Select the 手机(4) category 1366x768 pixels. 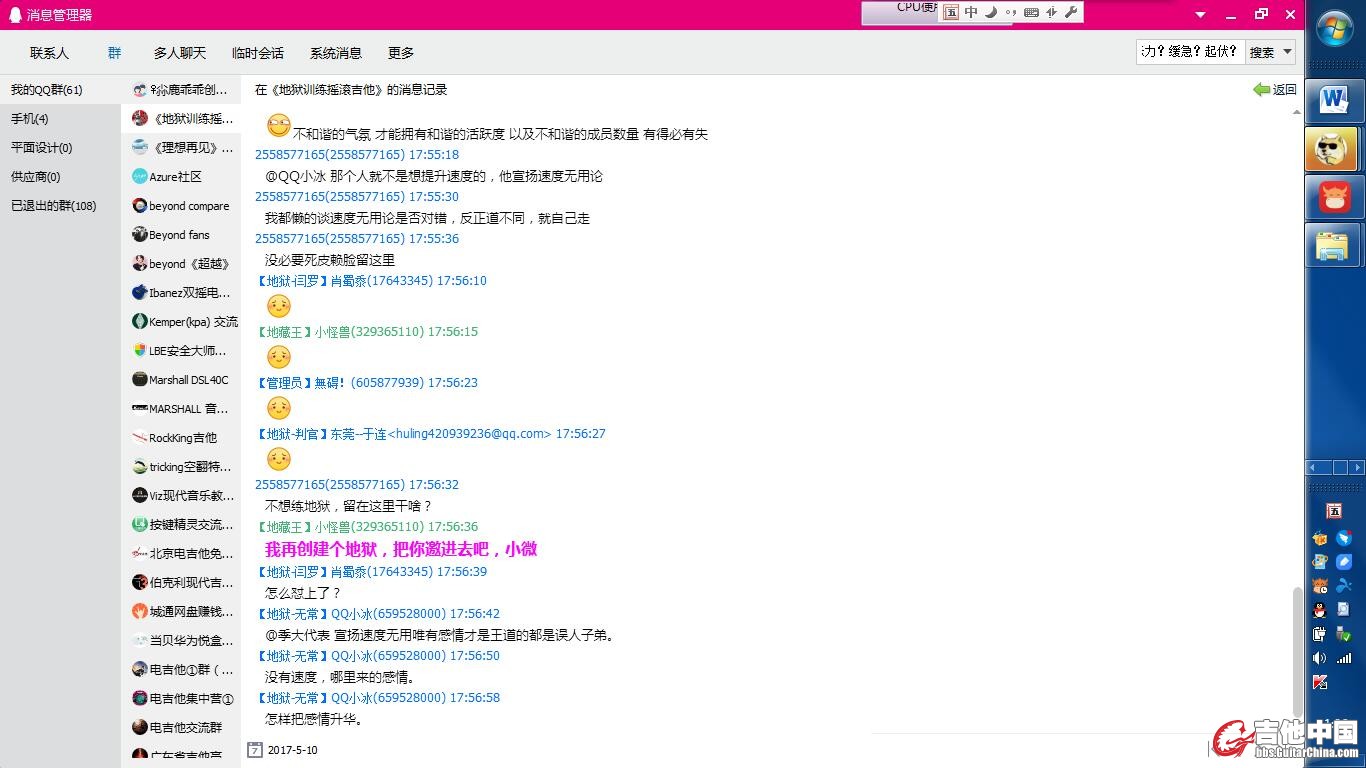(60, 118)
